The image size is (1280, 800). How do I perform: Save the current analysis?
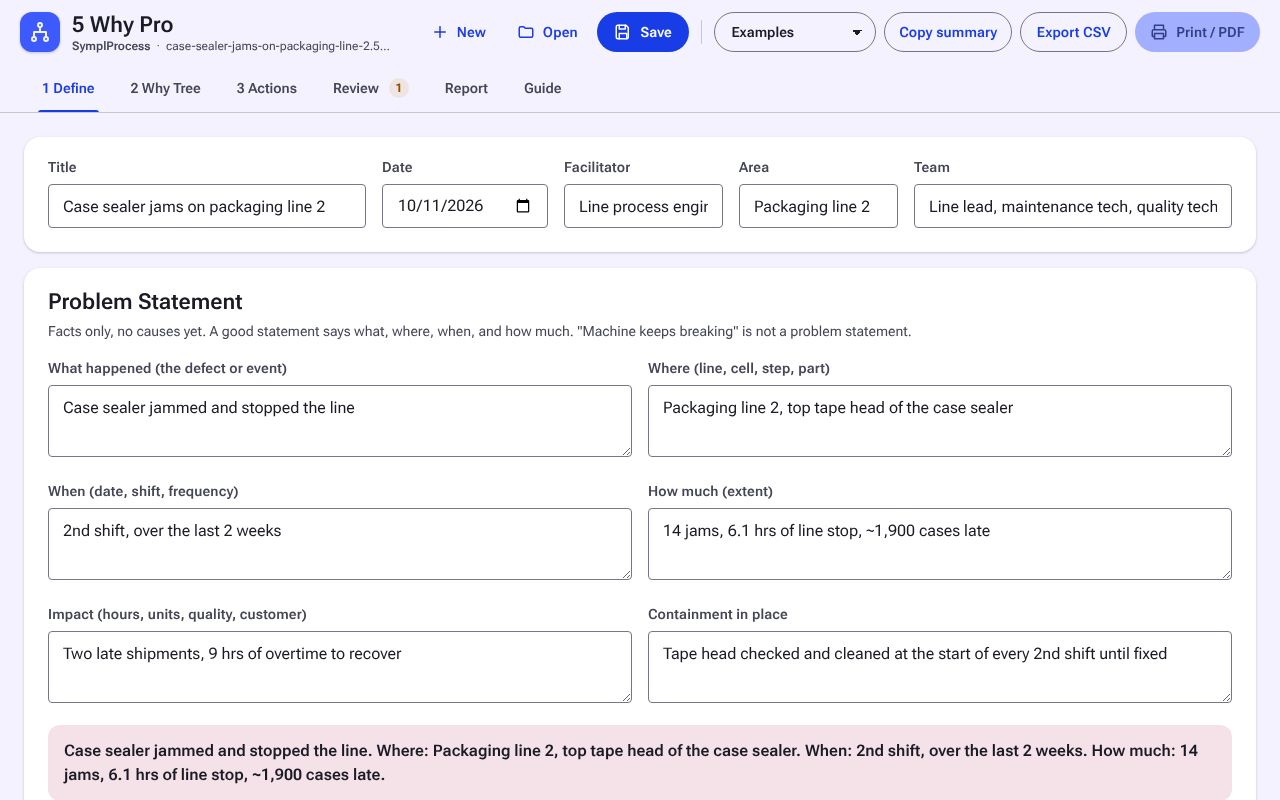click(x=643, y=32)
